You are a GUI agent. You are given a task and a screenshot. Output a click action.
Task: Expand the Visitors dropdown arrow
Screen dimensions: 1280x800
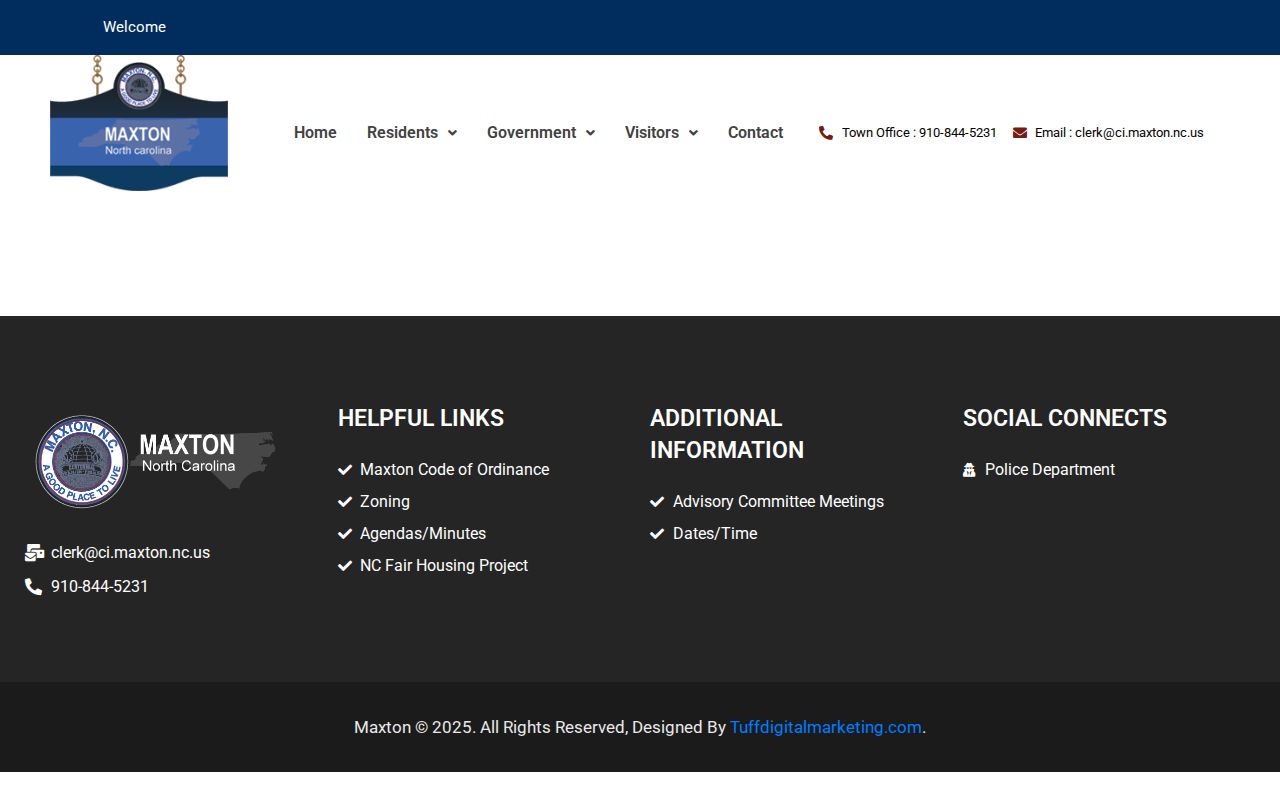693,133
